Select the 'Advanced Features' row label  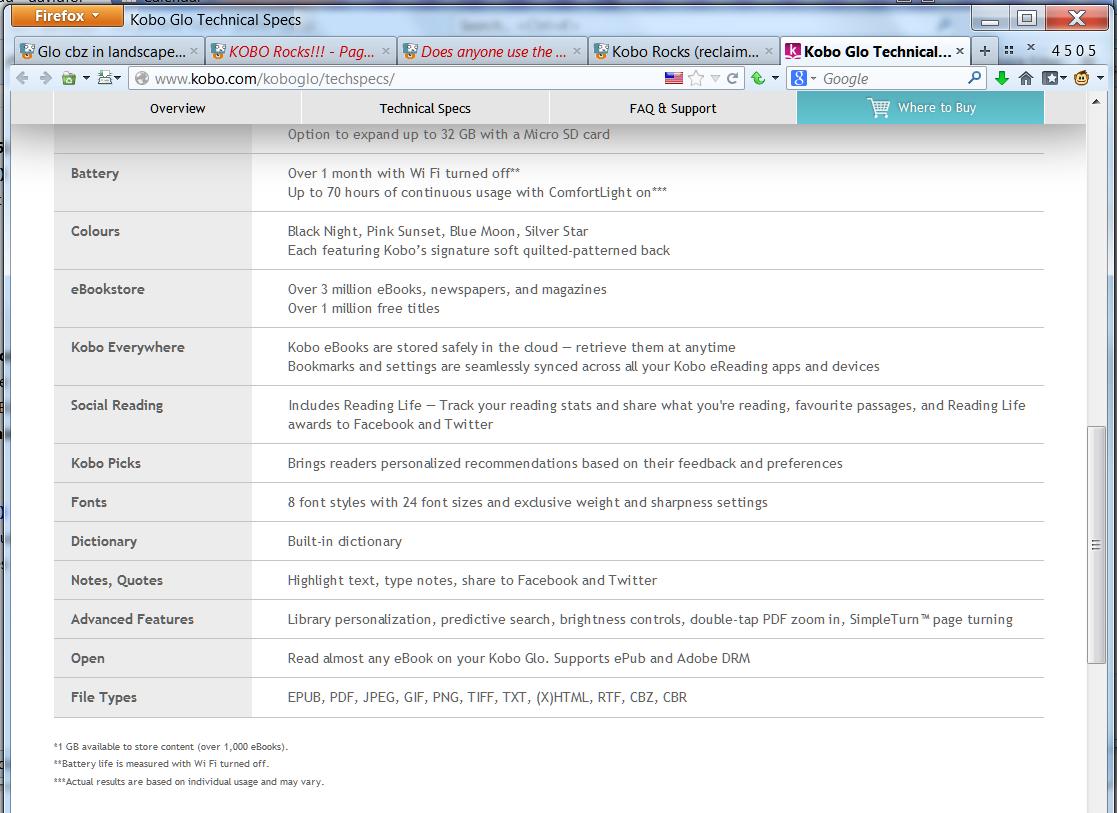tap(133, 619)
